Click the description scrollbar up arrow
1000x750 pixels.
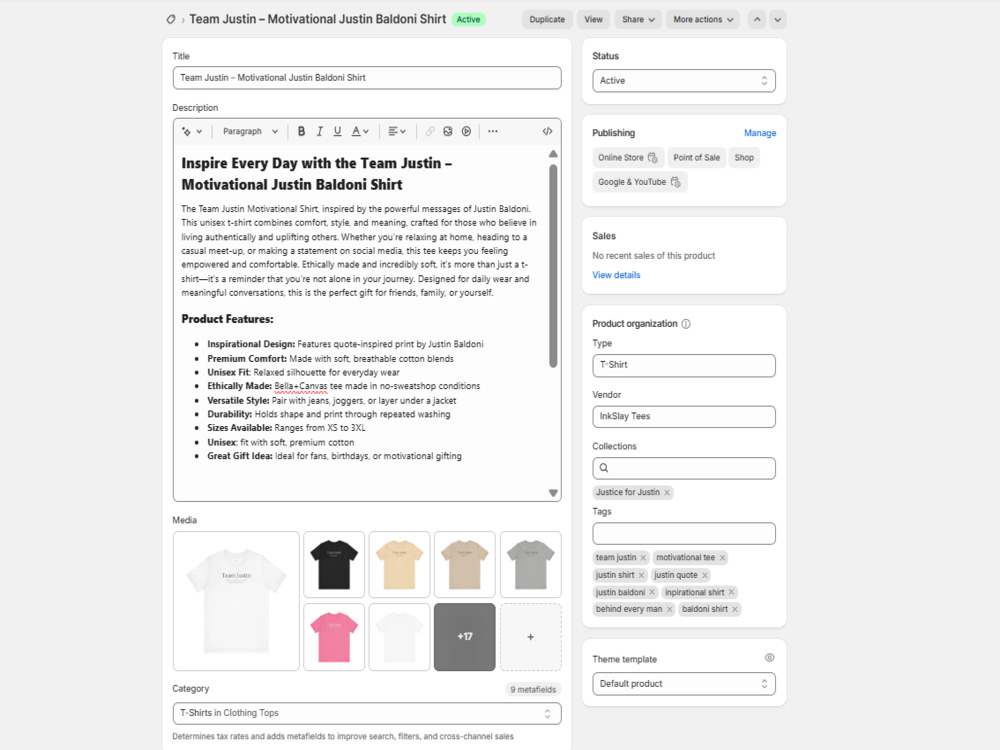click(553, 154)
